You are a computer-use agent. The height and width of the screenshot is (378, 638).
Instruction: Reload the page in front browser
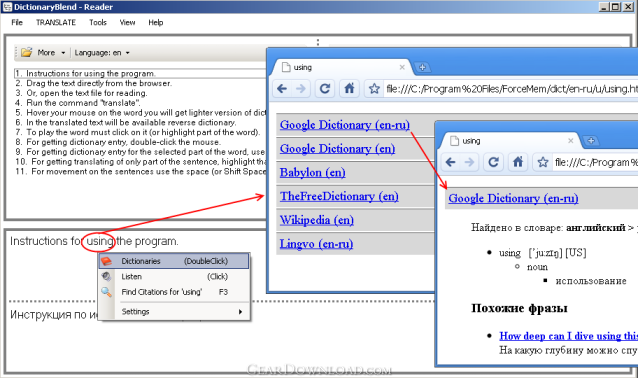point(493,162)
